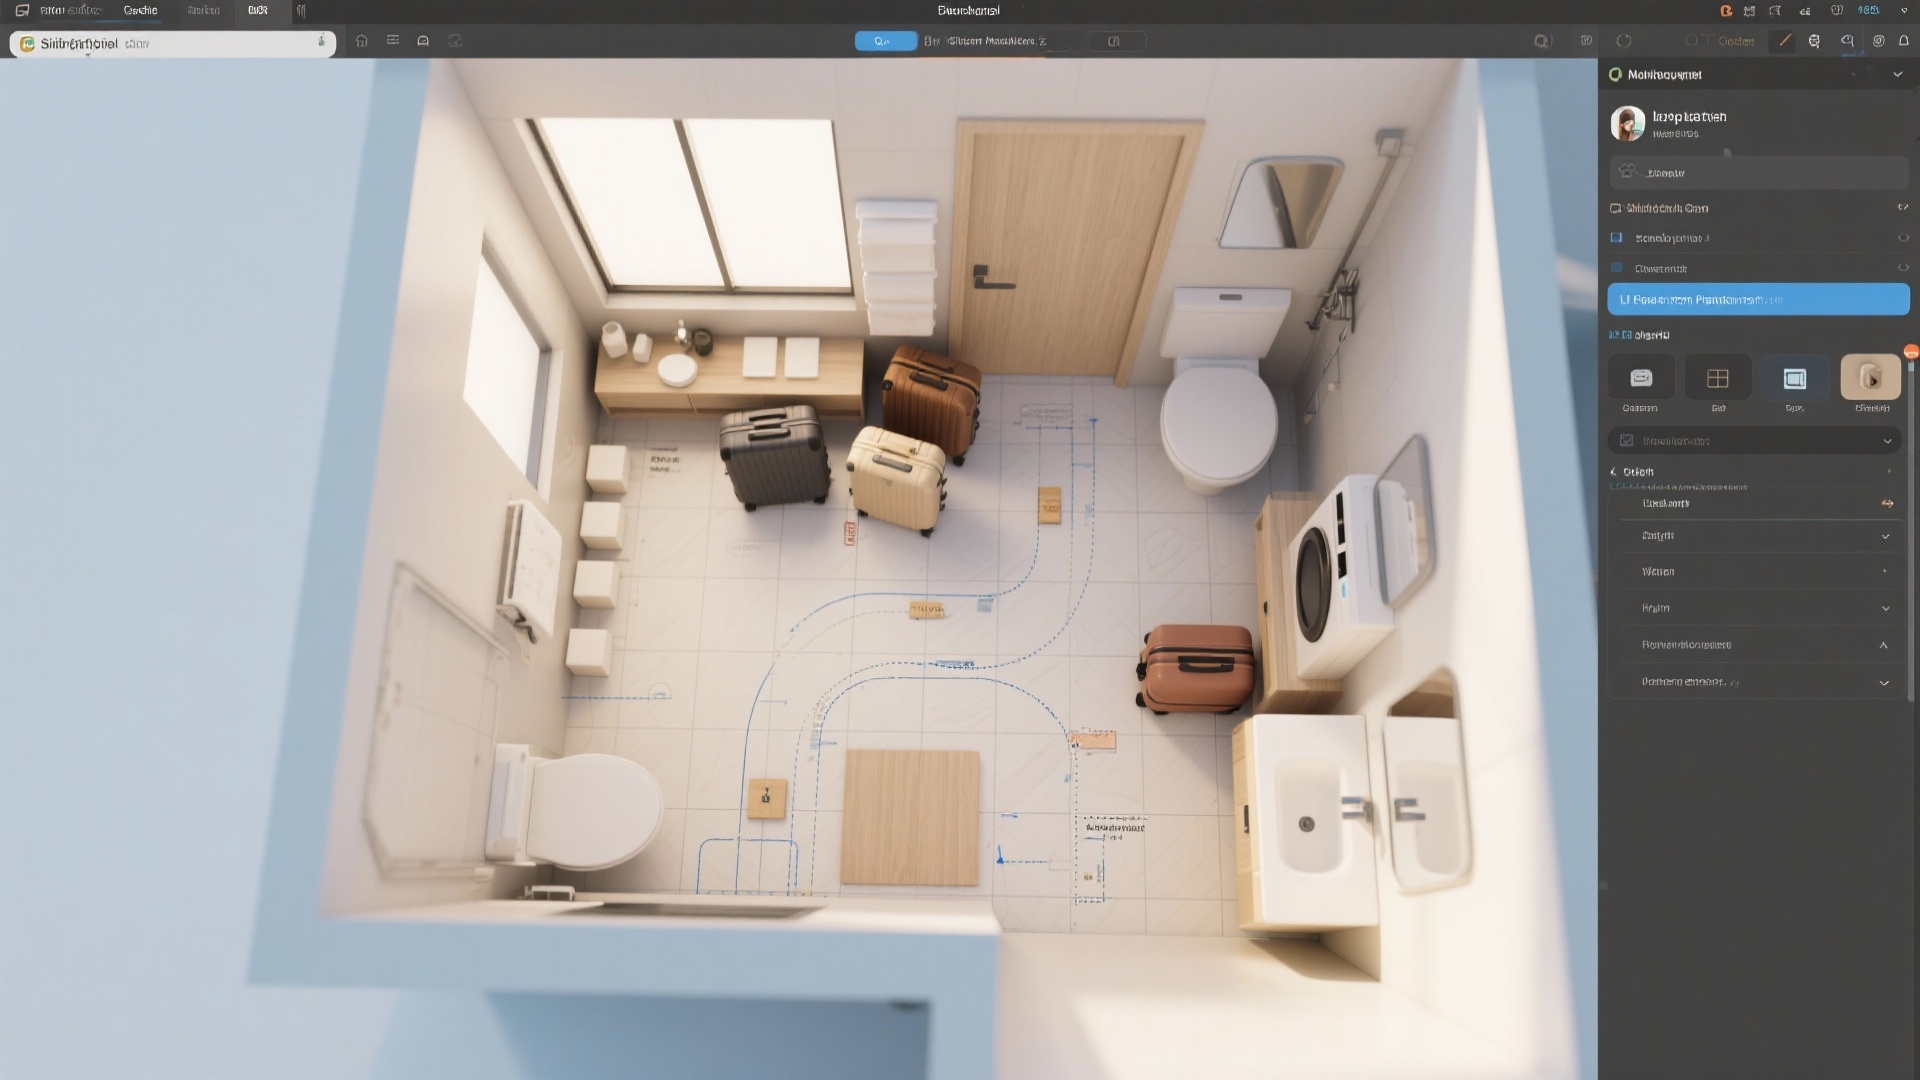Click the home icon in the toolbar
The height and width of the screenshot is (1080, 1920).
coord(362,41)
